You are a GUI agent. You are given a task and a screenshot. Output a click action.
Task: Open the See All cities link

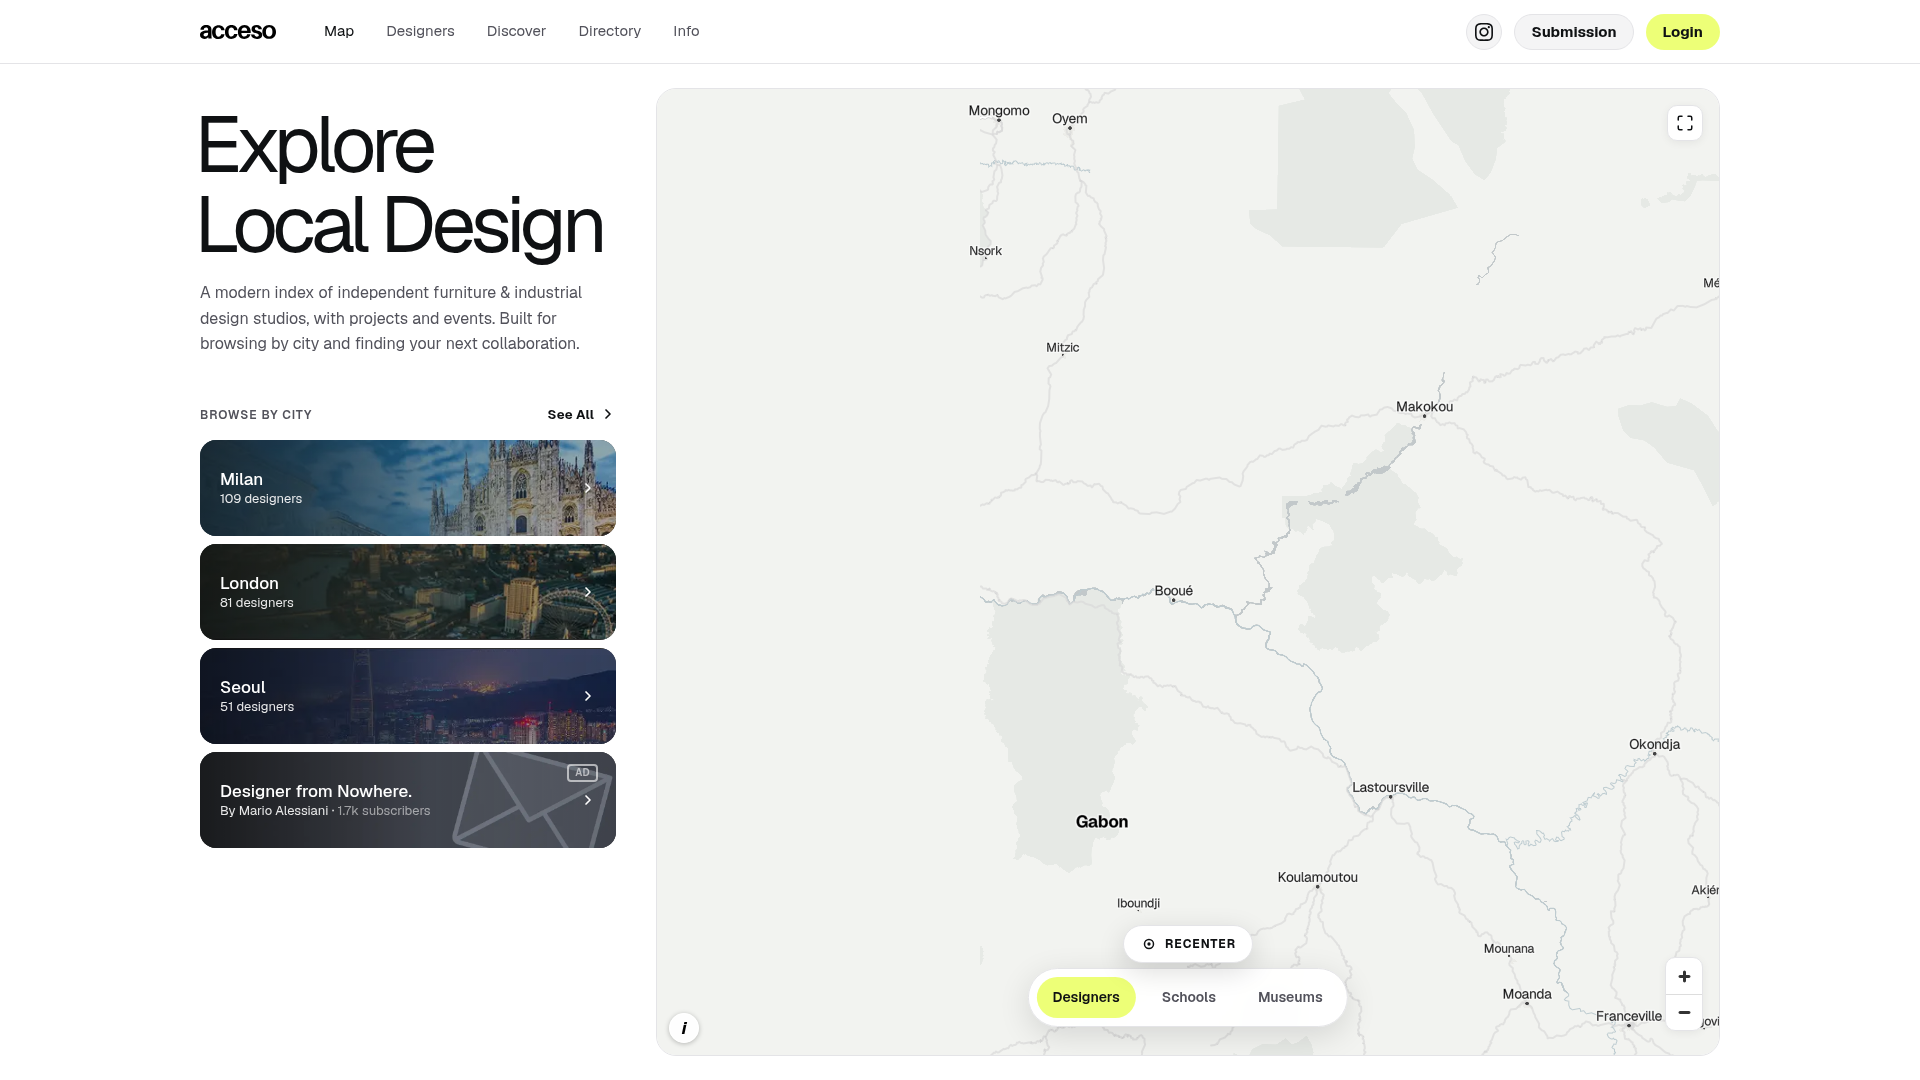pyautogui.click(x=580, y=414)
